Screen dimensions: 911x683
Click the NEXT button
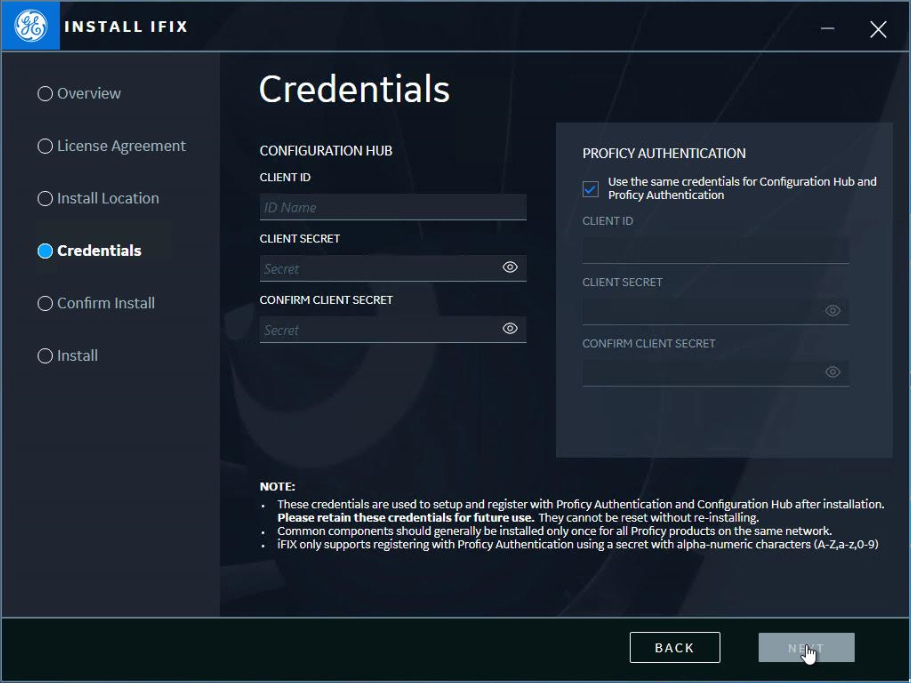(x=806, y=648)
